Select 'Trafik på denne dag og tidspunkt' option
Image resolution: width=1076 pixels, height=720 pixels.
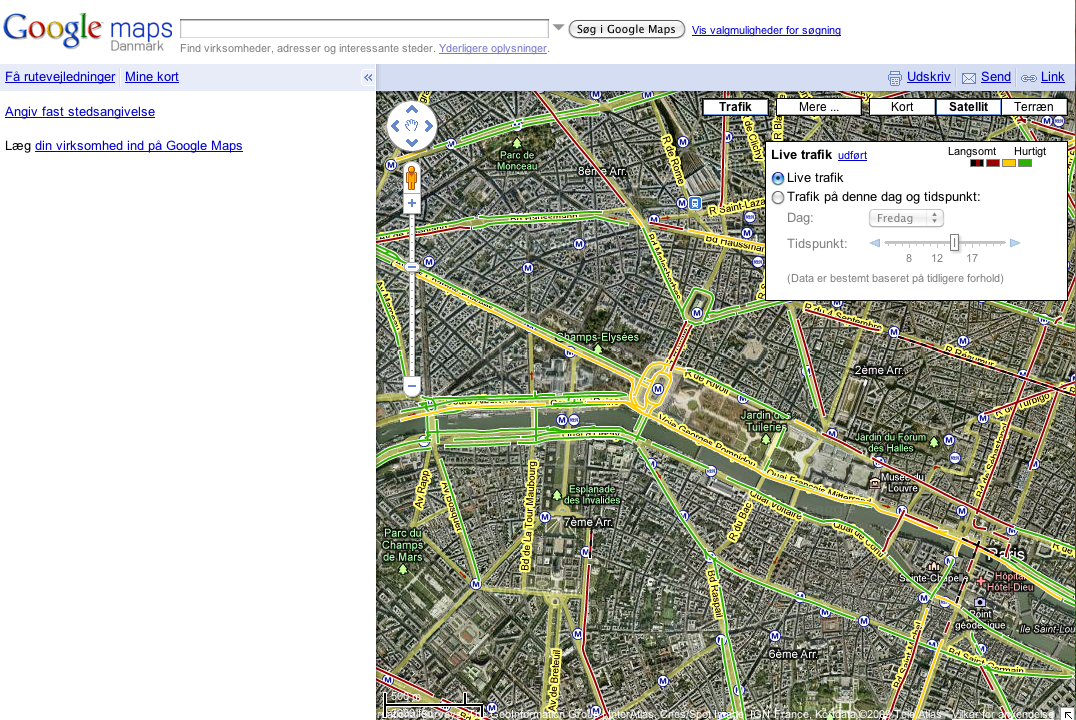(778, 198)
